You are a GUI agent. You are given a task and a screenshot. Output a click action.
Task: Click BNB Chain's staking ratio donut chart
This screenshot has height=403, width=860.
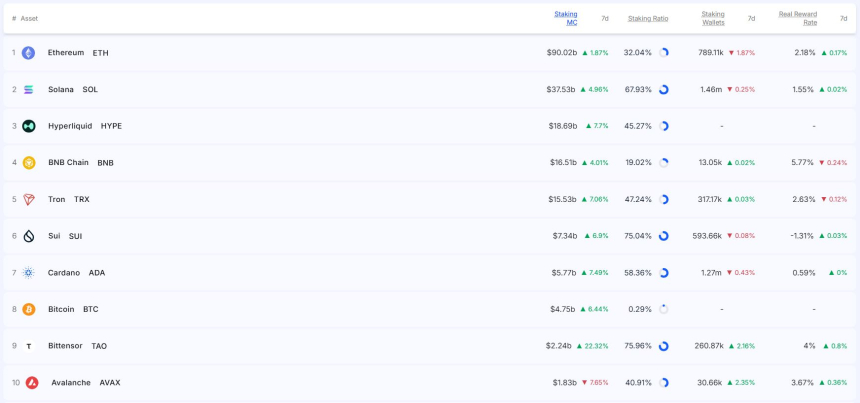pyautogui.click(x=664, y=163)
